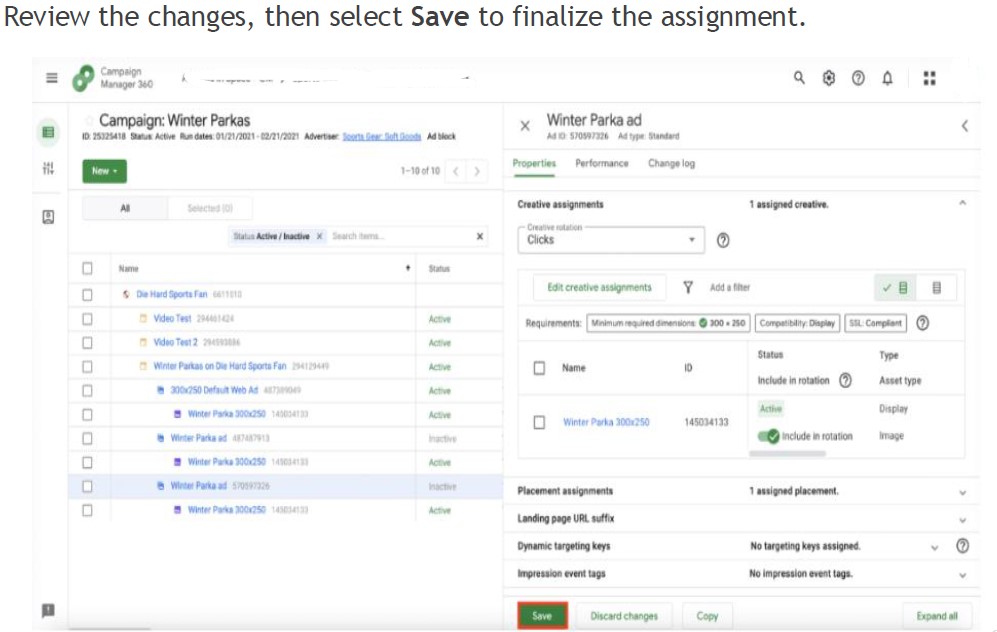Select the checked compact list view icon
The width and height of the screenshot is (997, 632).
(x=895, y=288)
